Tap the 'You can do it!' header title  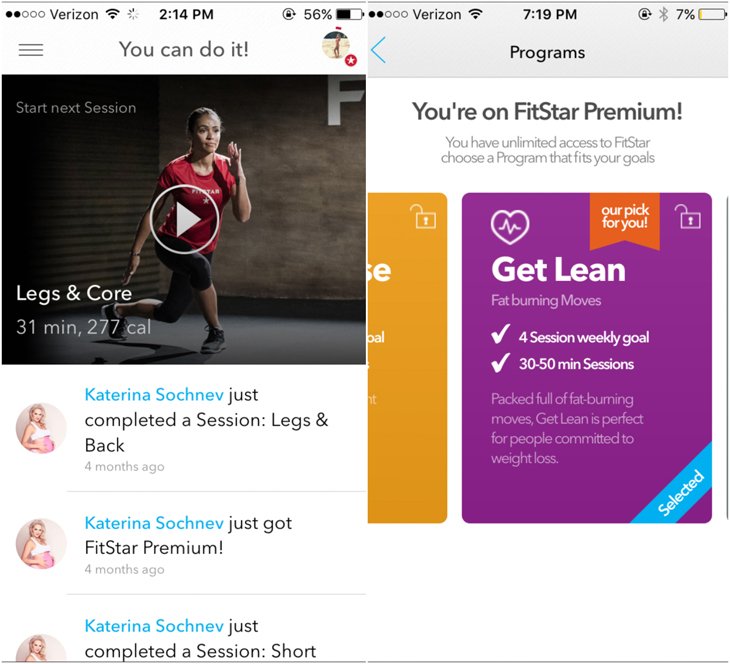184,49
